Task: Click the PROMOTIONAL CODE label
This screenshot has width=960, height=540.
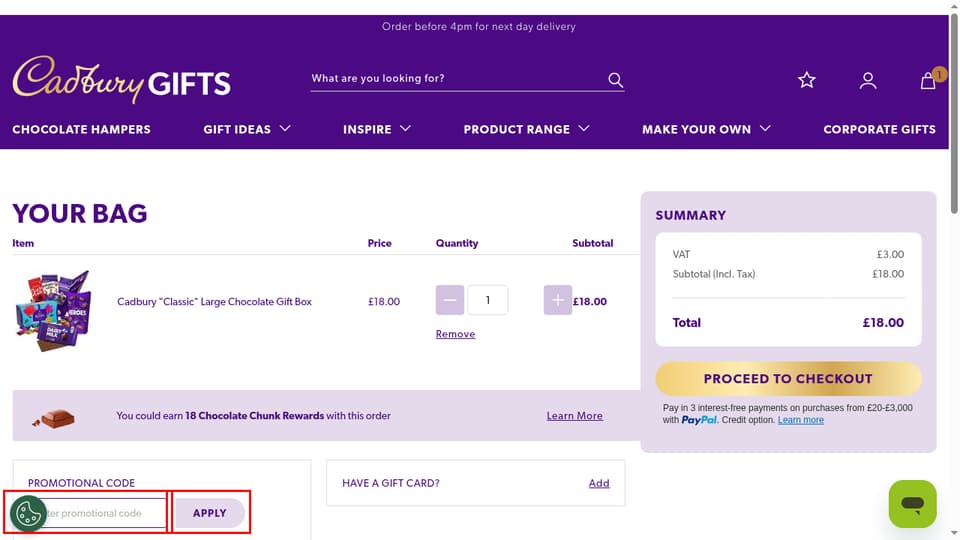Action: pyautogui.click(x=81, y=483)
